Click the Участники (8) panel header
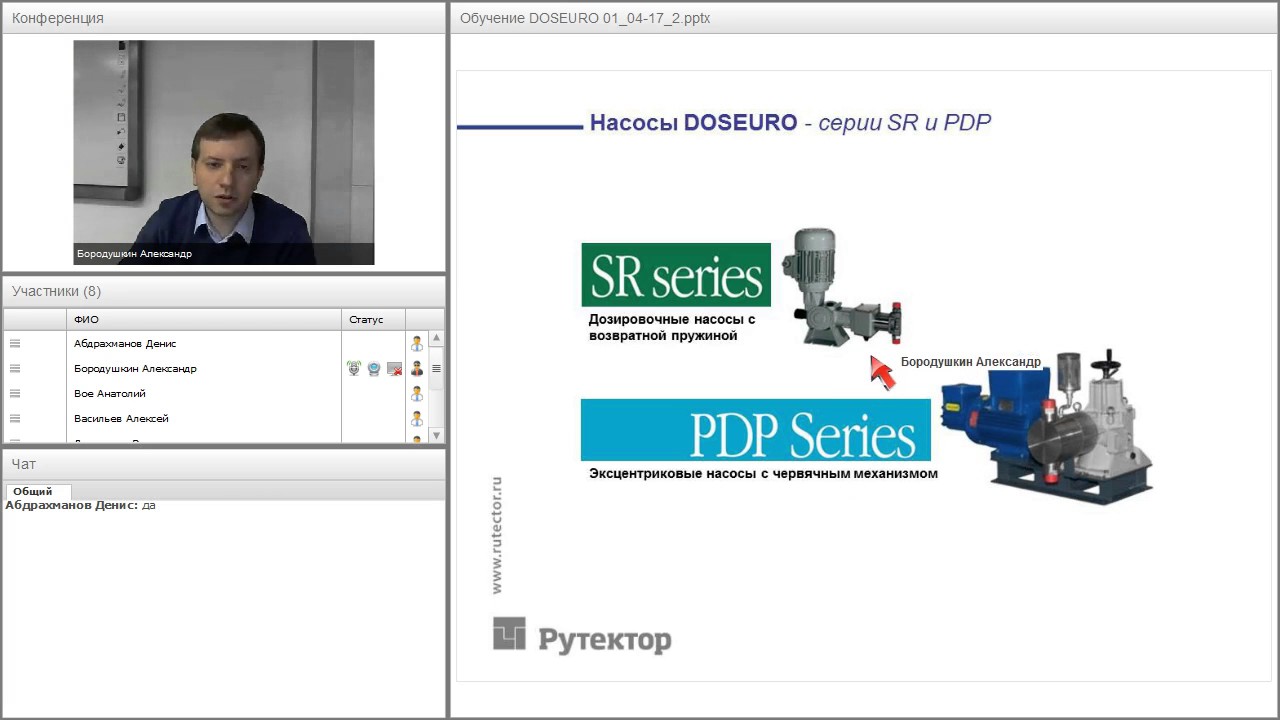 pos(224,291)
